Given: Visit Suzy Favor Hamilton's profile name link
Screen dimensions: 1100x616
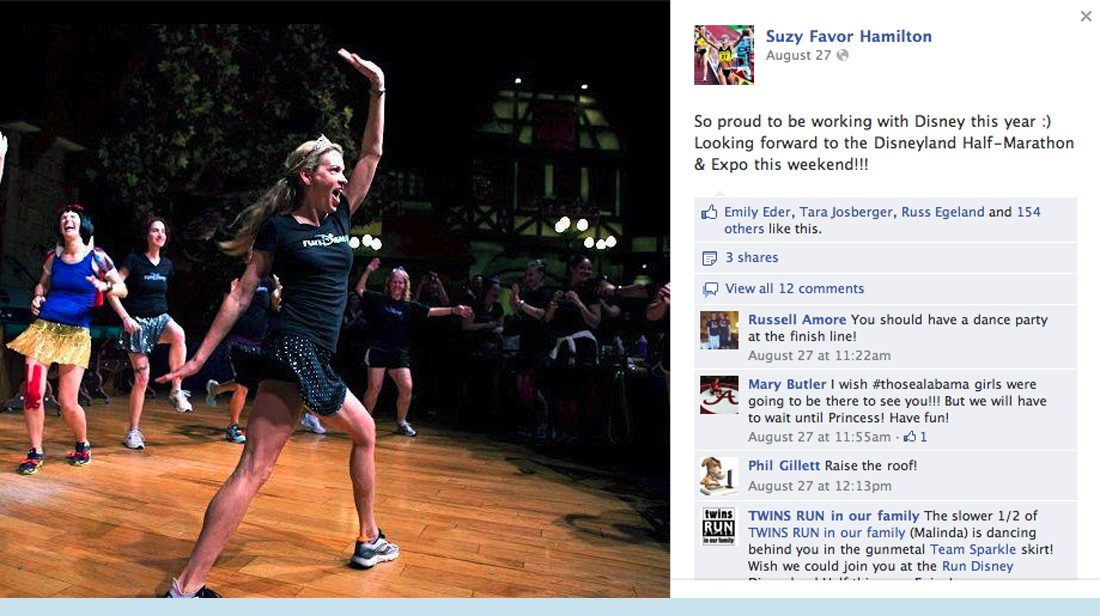Looking at the screenshot, I should (848, 36).
